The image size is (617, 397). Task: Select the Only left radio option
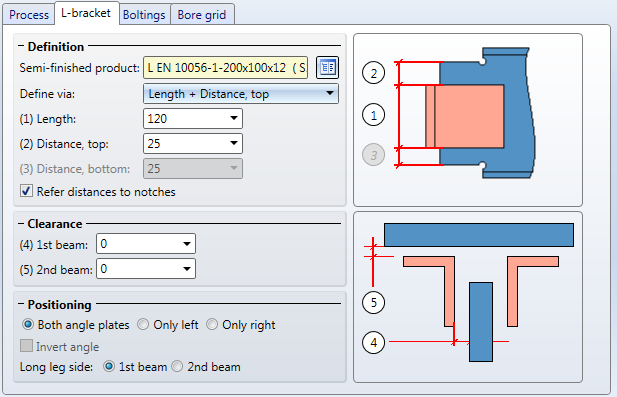click(143, 325)
